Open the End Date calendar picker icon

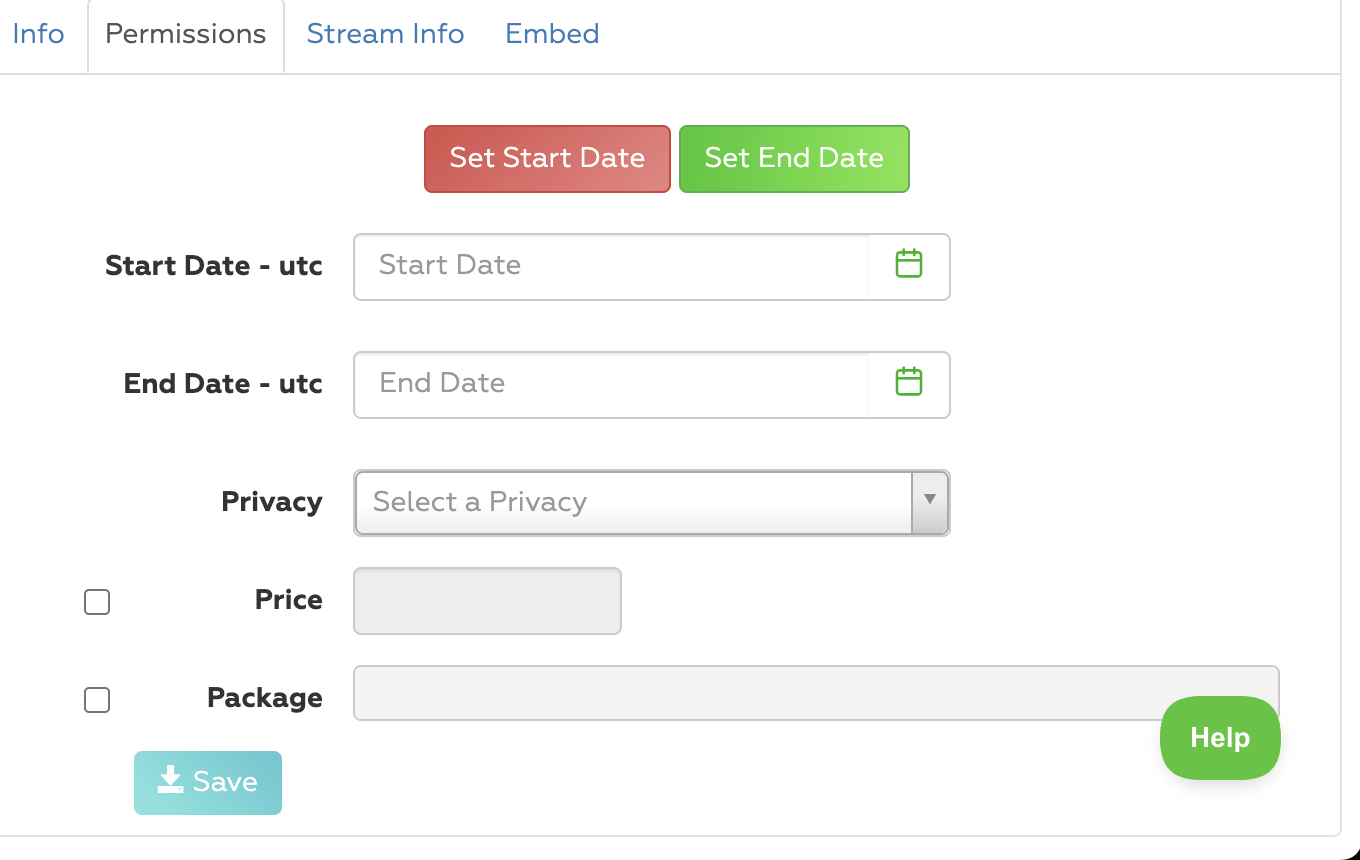(x=908, y=383)
